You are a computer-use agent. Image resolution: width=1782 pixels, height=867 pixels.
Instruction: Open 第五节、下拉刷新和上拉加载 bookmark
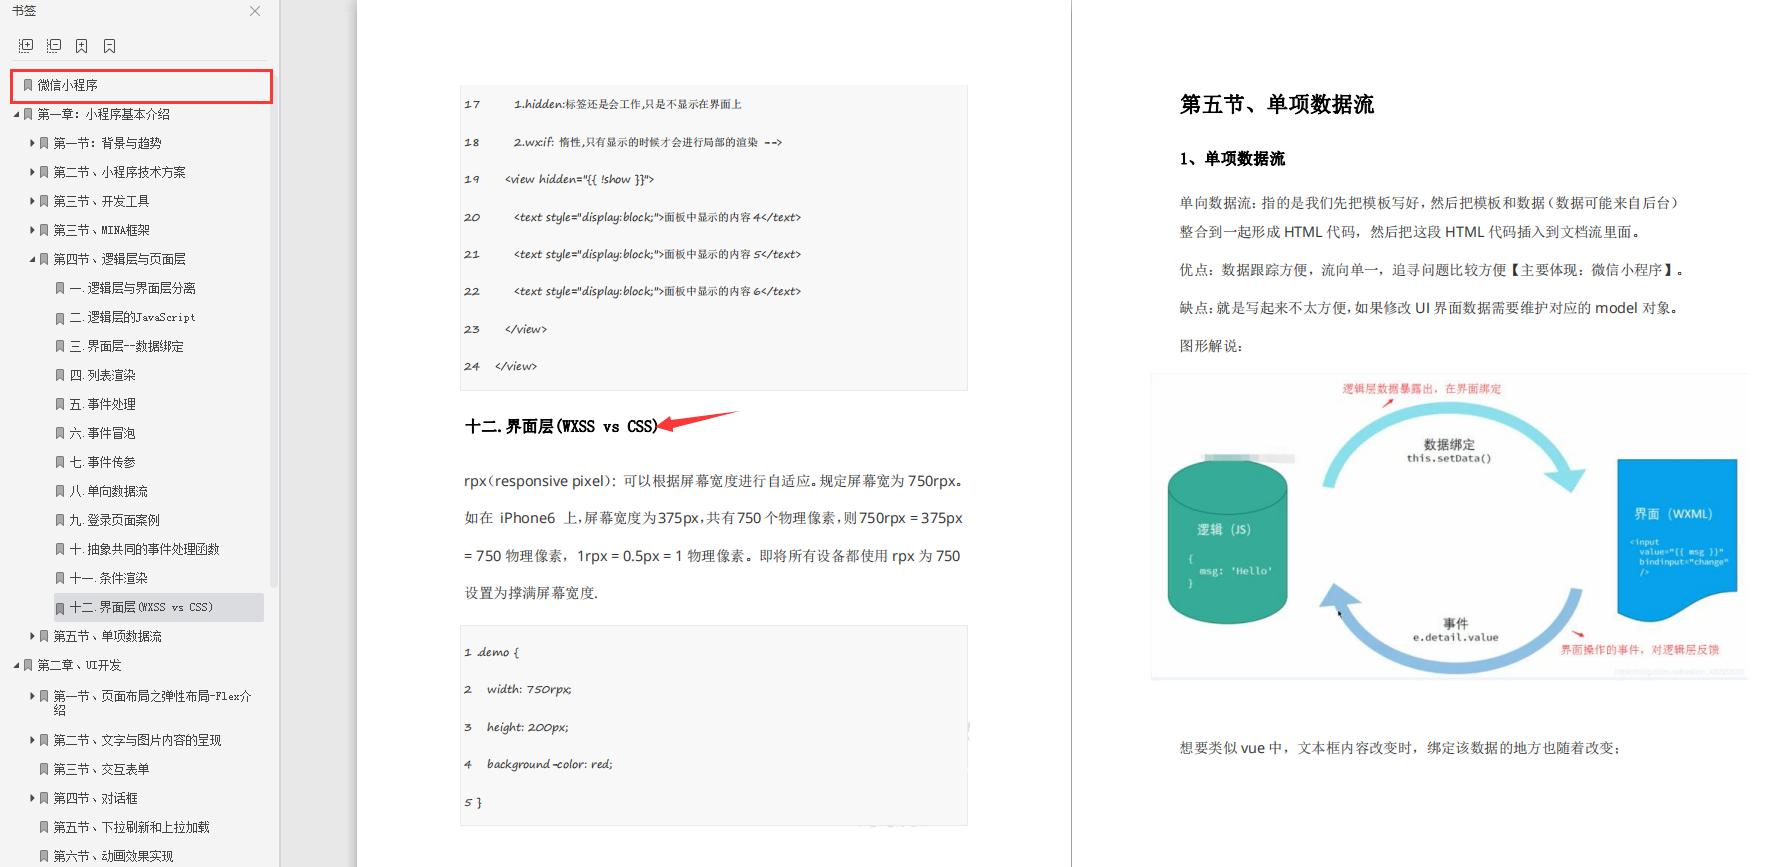pyautogui.click(x=131, y=828)
